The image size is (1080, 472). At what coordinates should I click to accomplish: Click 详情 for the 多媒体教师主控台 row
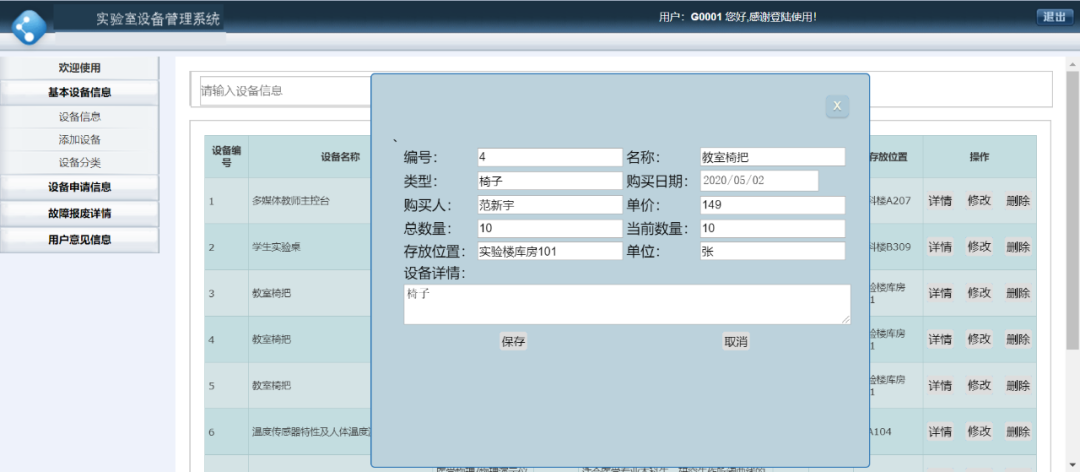pyautogui.click(x=940, y=201)
